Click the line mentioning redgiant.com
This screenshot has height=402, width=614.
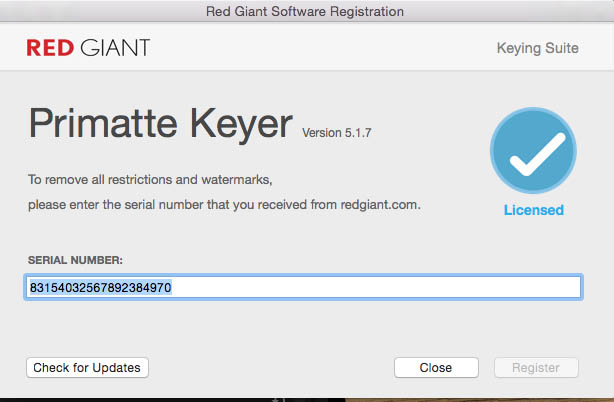point(224,205)
